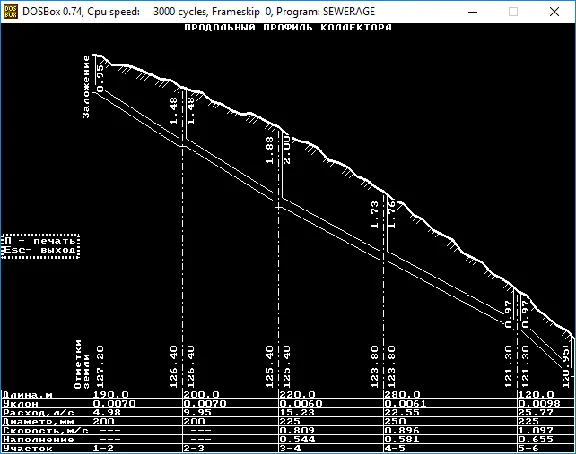Click filling value 0.581

pos(402,439)
